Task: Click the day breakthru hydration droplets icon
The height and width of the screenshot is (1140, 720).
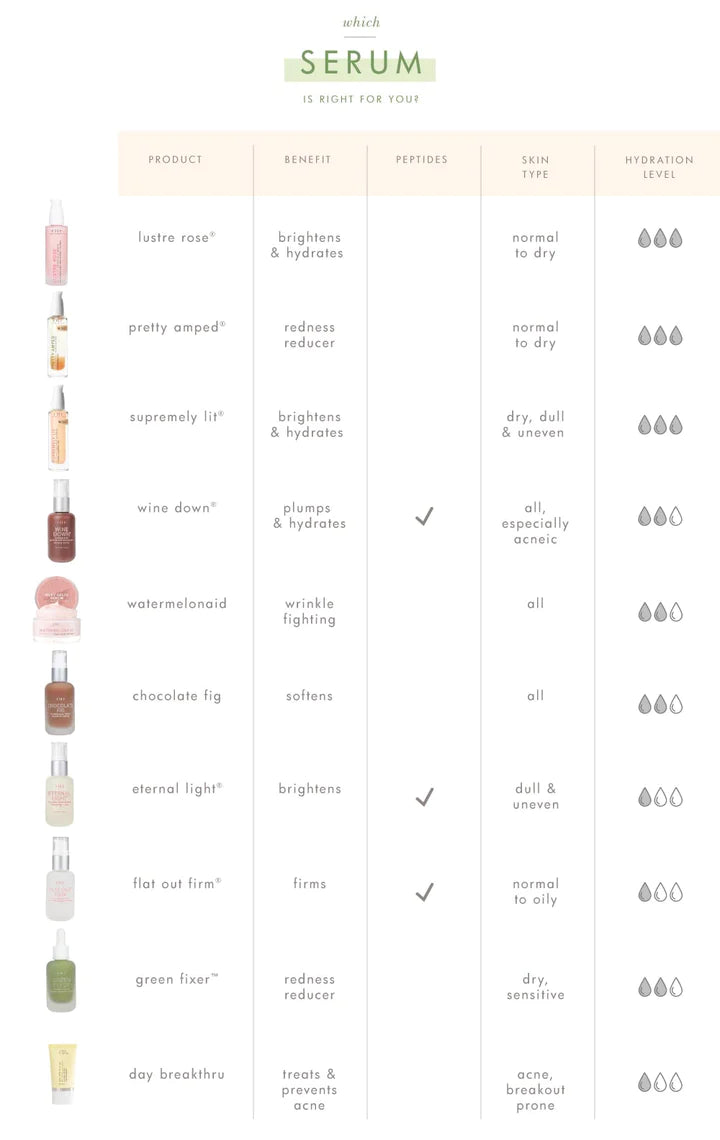Action: click(x=660, y=1082)
